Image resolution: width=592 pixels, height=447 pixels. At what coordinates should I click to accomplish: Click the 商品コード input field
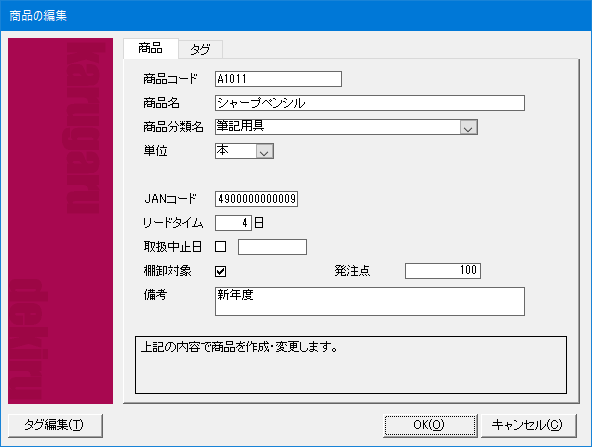(x=278, y=79)
